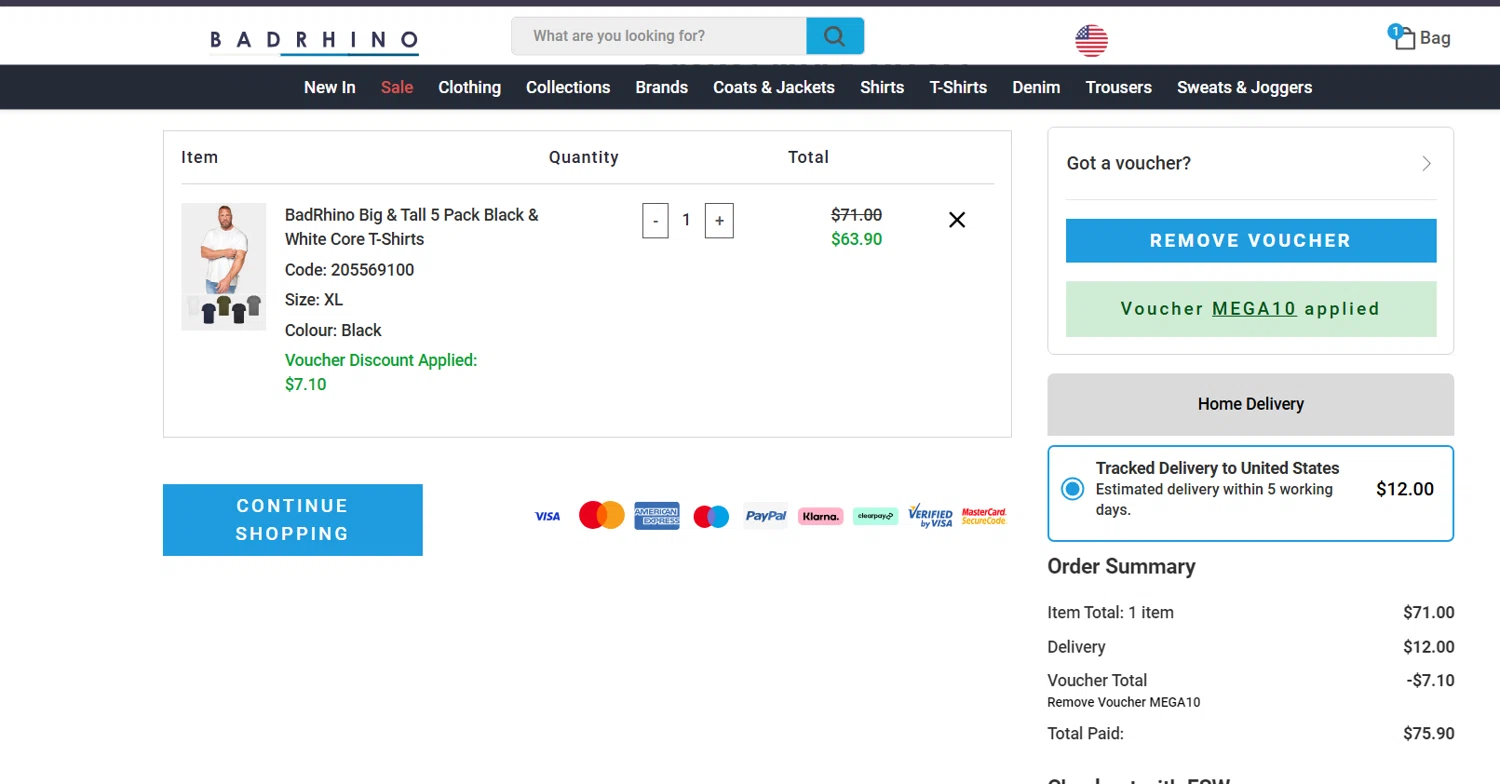Viewport: 1500px width, 784px height.
Task: Click Remove Voucher MEGA10 in order summary
Action: pyautogui.click(x=1124, y=702)
